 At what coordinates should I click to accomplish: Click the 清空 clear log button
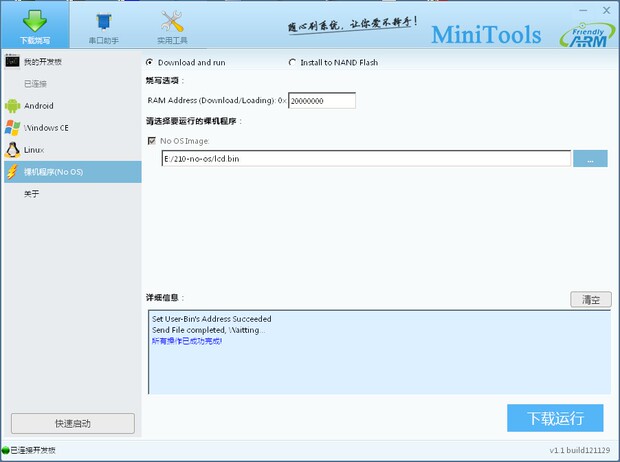point(591,299)
